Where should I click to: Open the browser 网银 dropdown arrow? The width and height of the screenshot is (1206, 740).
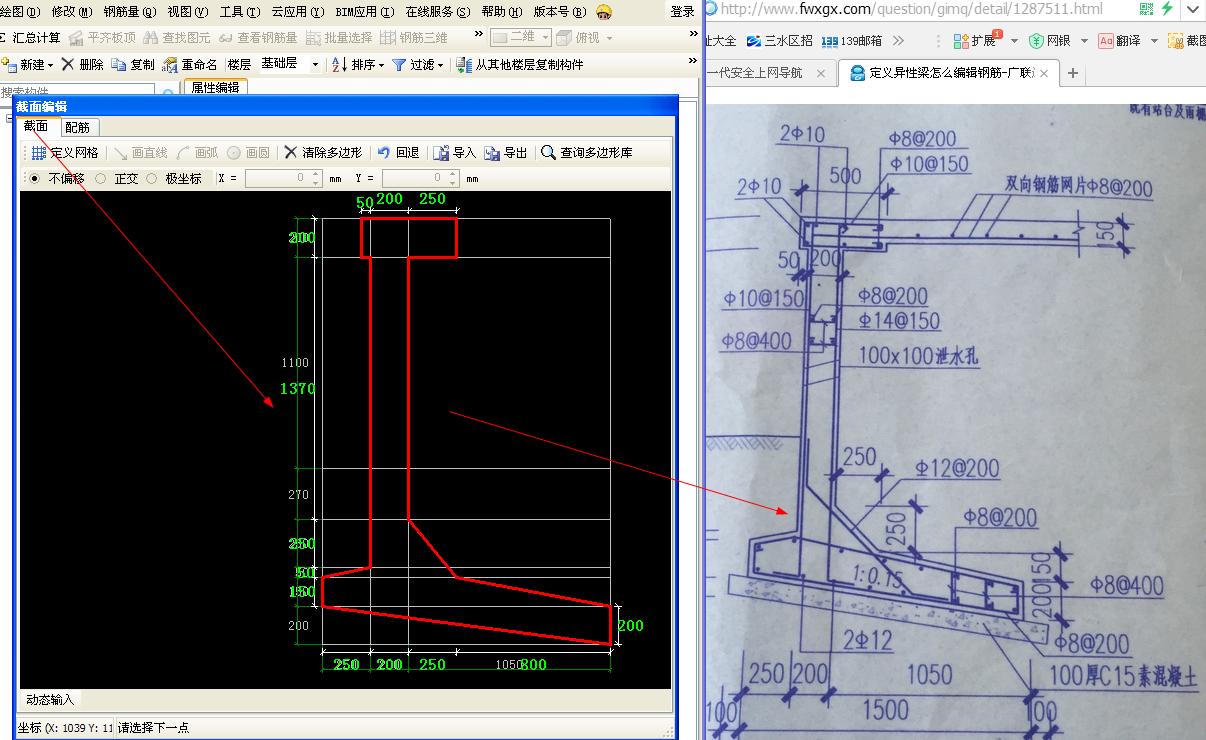point(1083,41)
